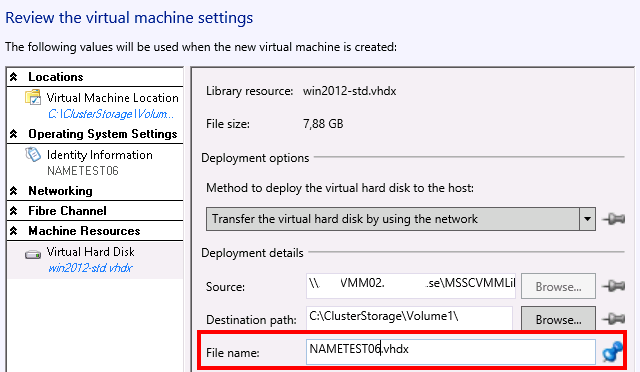The height and width of the screenshot is (372, 640).
Task: Click the Deployment details group label
Action: (x=252, y=253)
